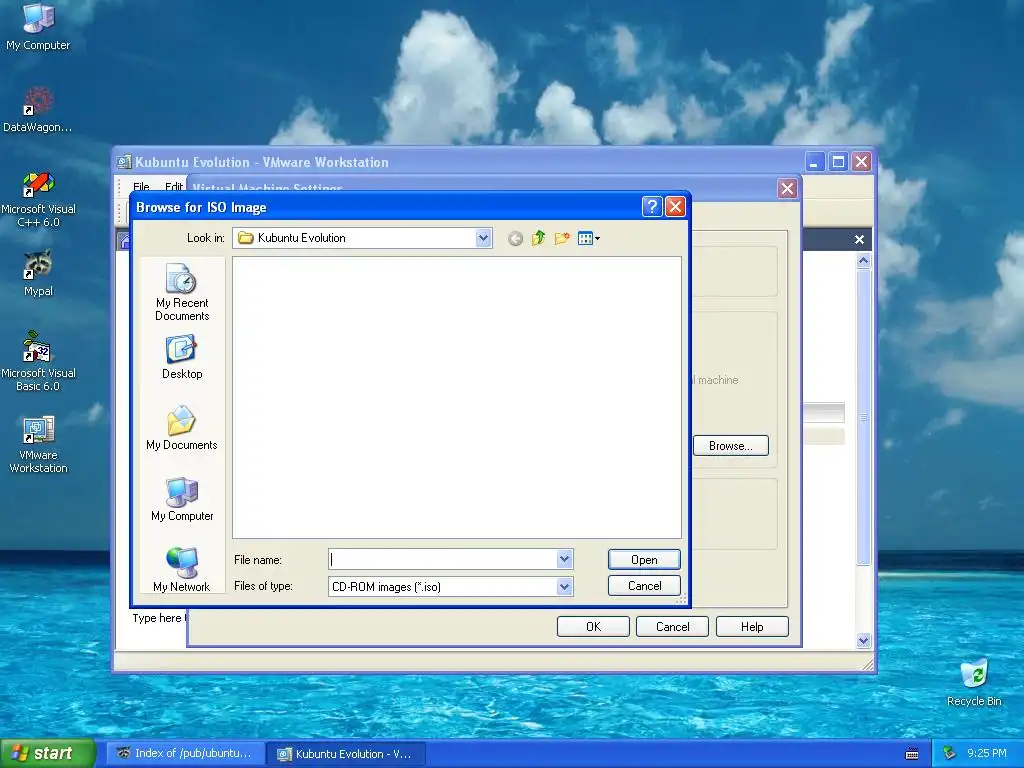
Task: Click the dialog help question mark button
Action: coord(652,207)
